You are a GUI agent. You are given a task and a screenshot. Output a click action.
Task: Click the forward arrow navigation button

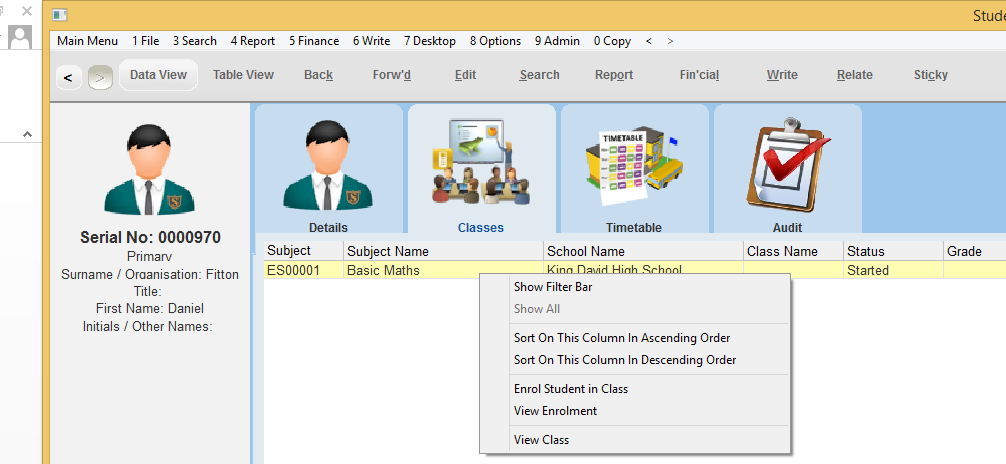pyautogui.click(x=100, y=76)
